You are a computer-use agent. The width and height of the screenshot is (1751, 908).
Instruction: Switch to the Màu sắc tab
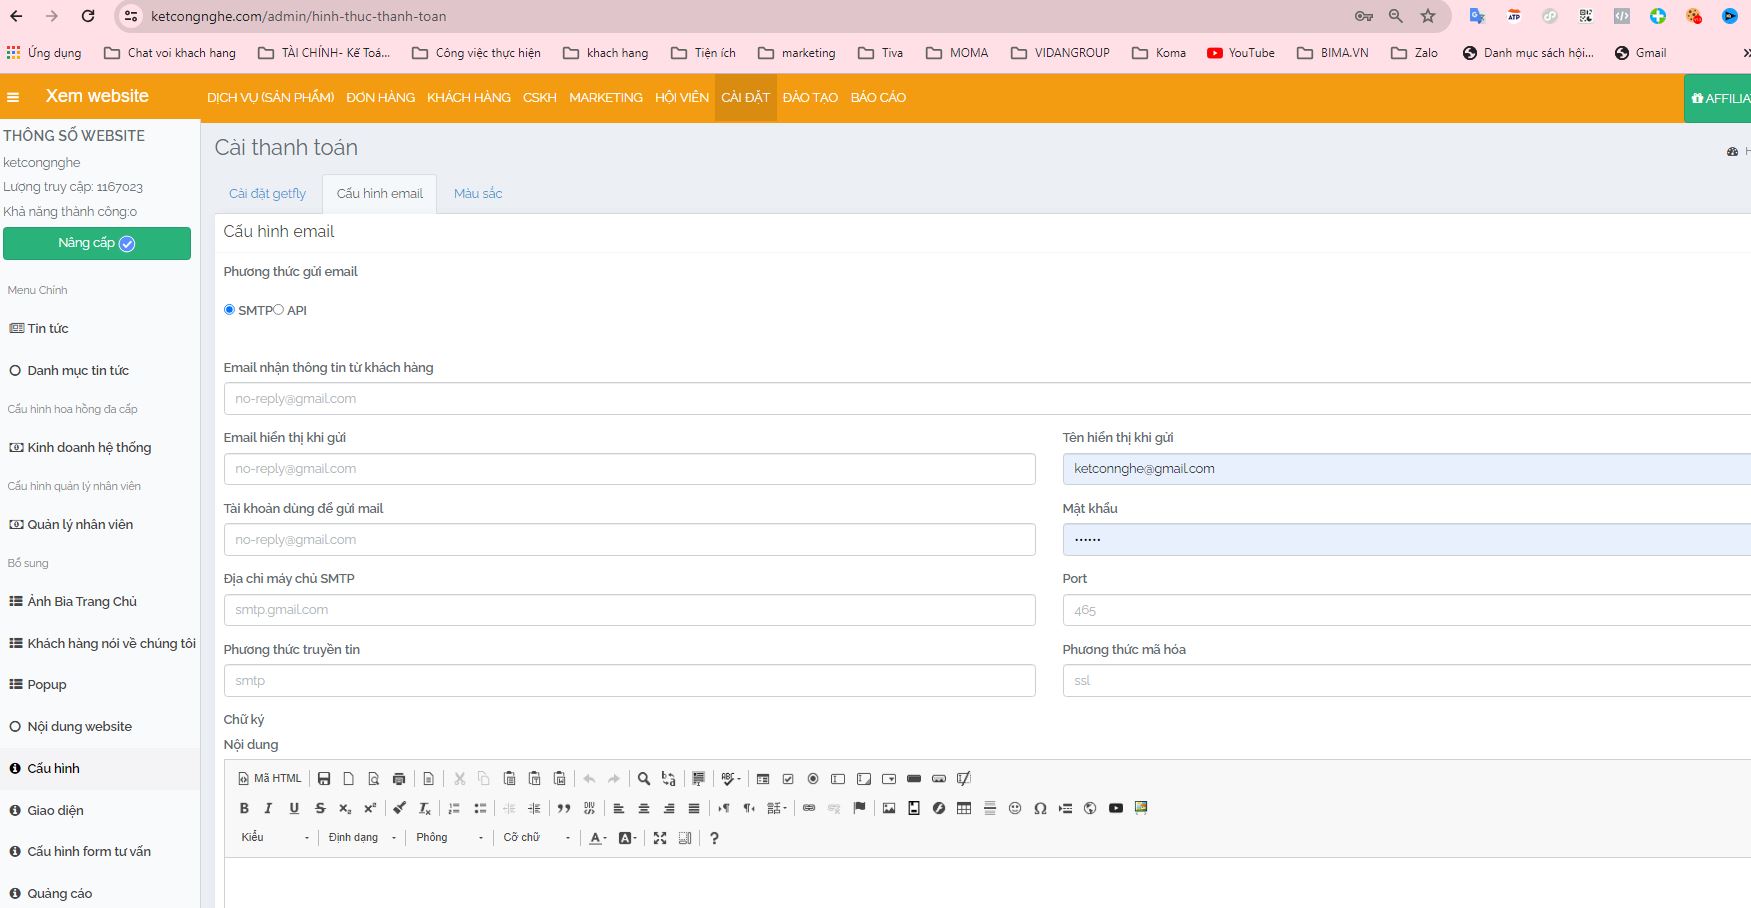(478, 194)
